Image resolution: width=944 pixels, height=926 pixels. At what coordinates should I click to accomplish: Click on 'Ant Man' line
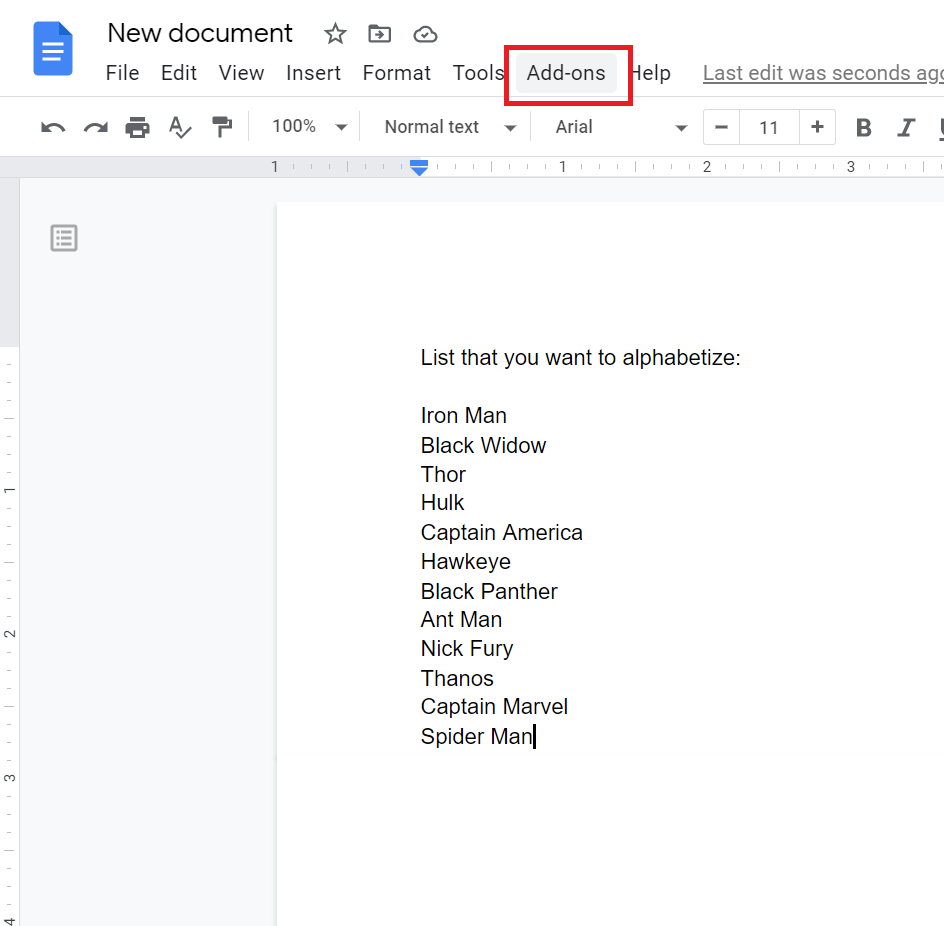tap(461, 620)
